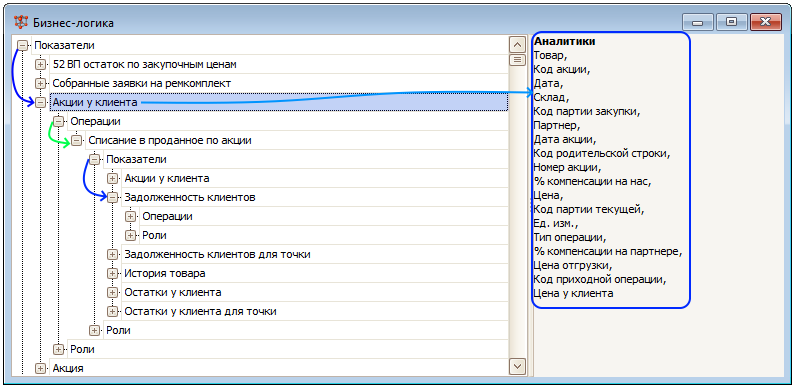Expand 52 ВП остаток по закупочным ценам
The height and width of the screenshot is (387, 793).
[x=40, y=64]
